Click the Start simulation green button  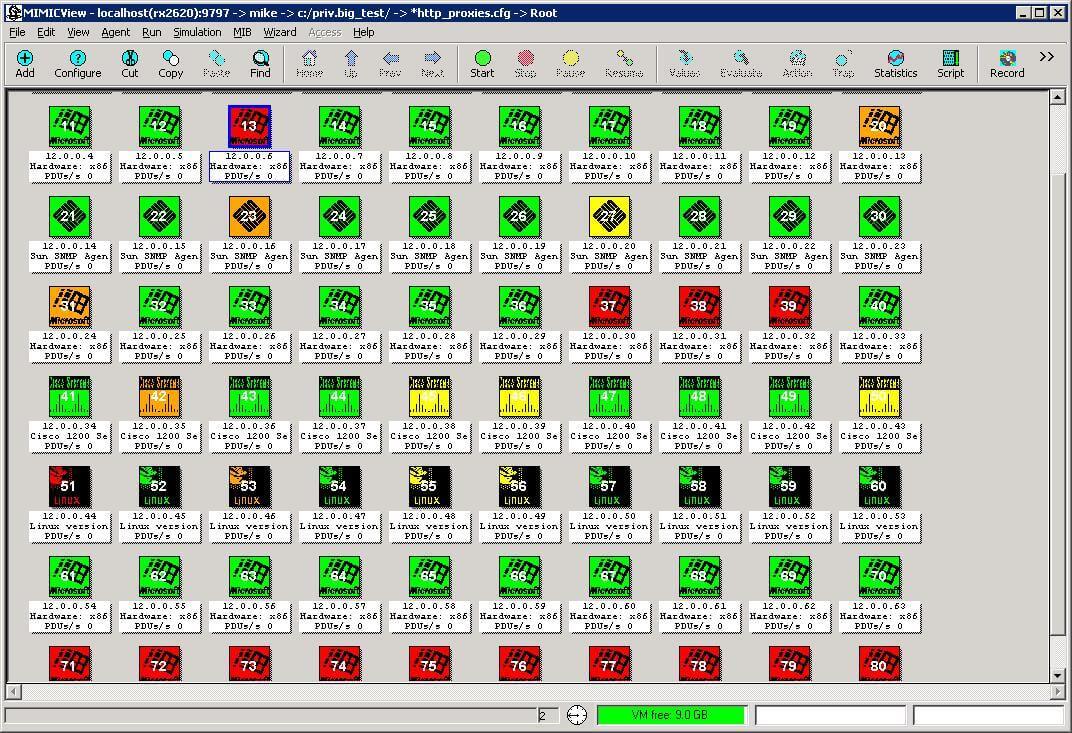pyautogui.click(x=482, y=64)
